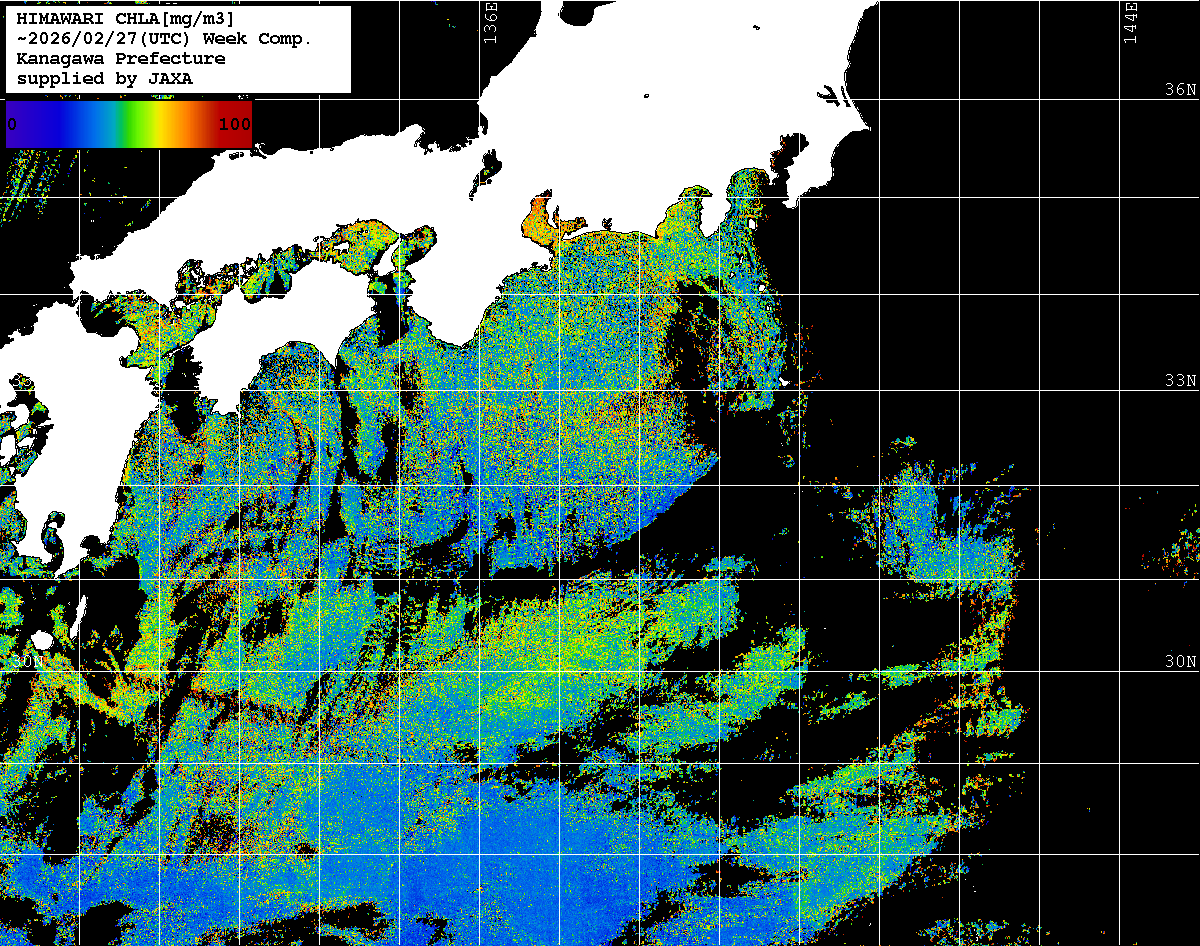Click the 144E longitude label
Screen dimensions: 1200x946
(1130, 22)
